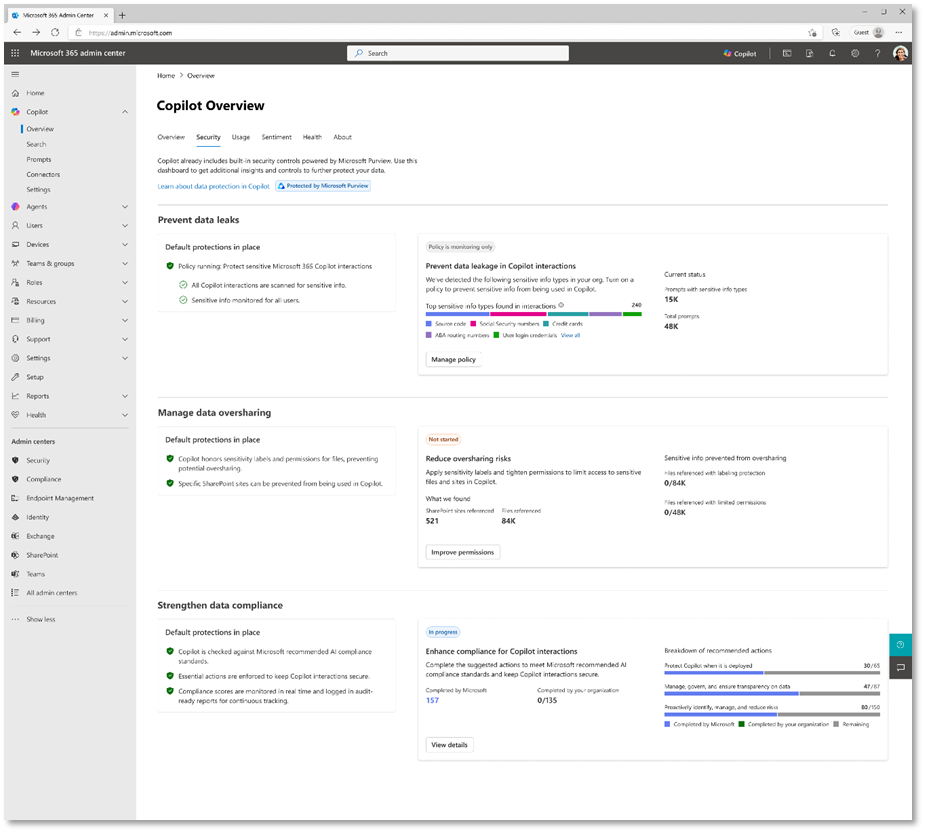Click View all sensitive info types link
The height and width of the screenshot is (833, 925).
[570, 336]
